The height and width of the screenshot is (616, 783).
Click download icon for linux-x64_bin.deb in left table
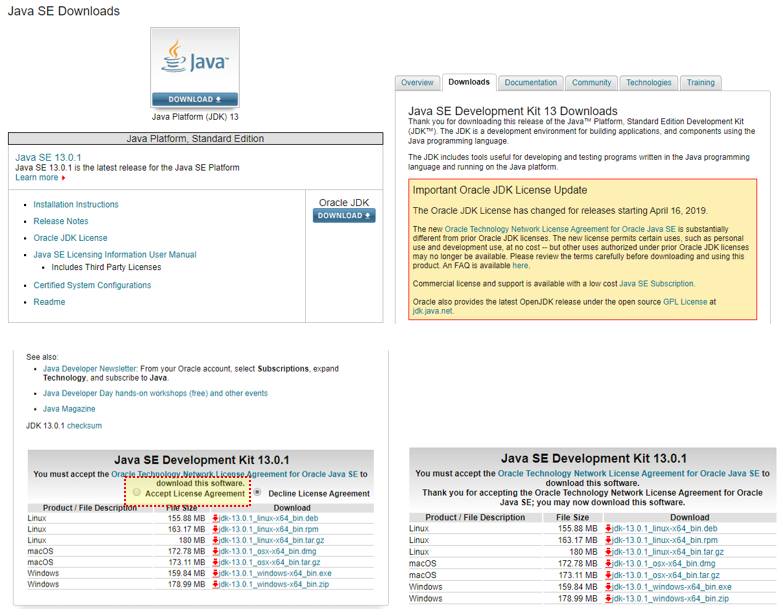(215, 518)
